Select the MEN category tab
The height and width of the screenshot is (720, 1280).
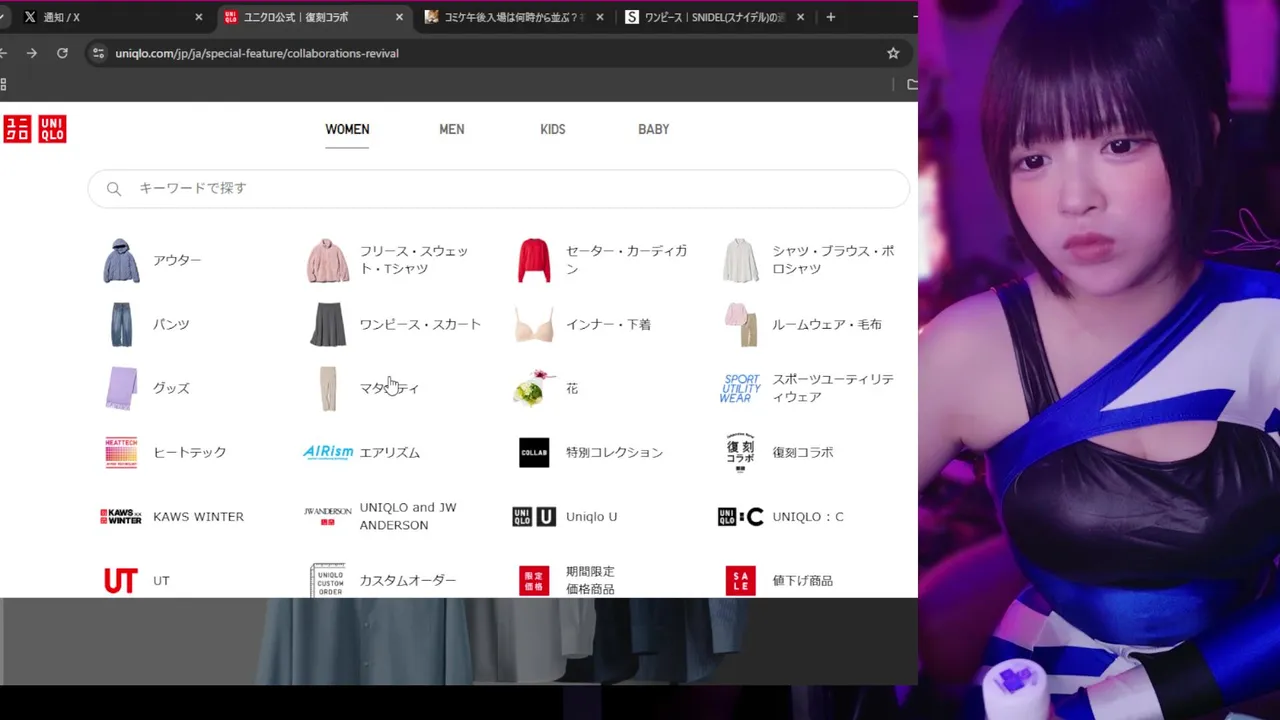coord(452,129)
